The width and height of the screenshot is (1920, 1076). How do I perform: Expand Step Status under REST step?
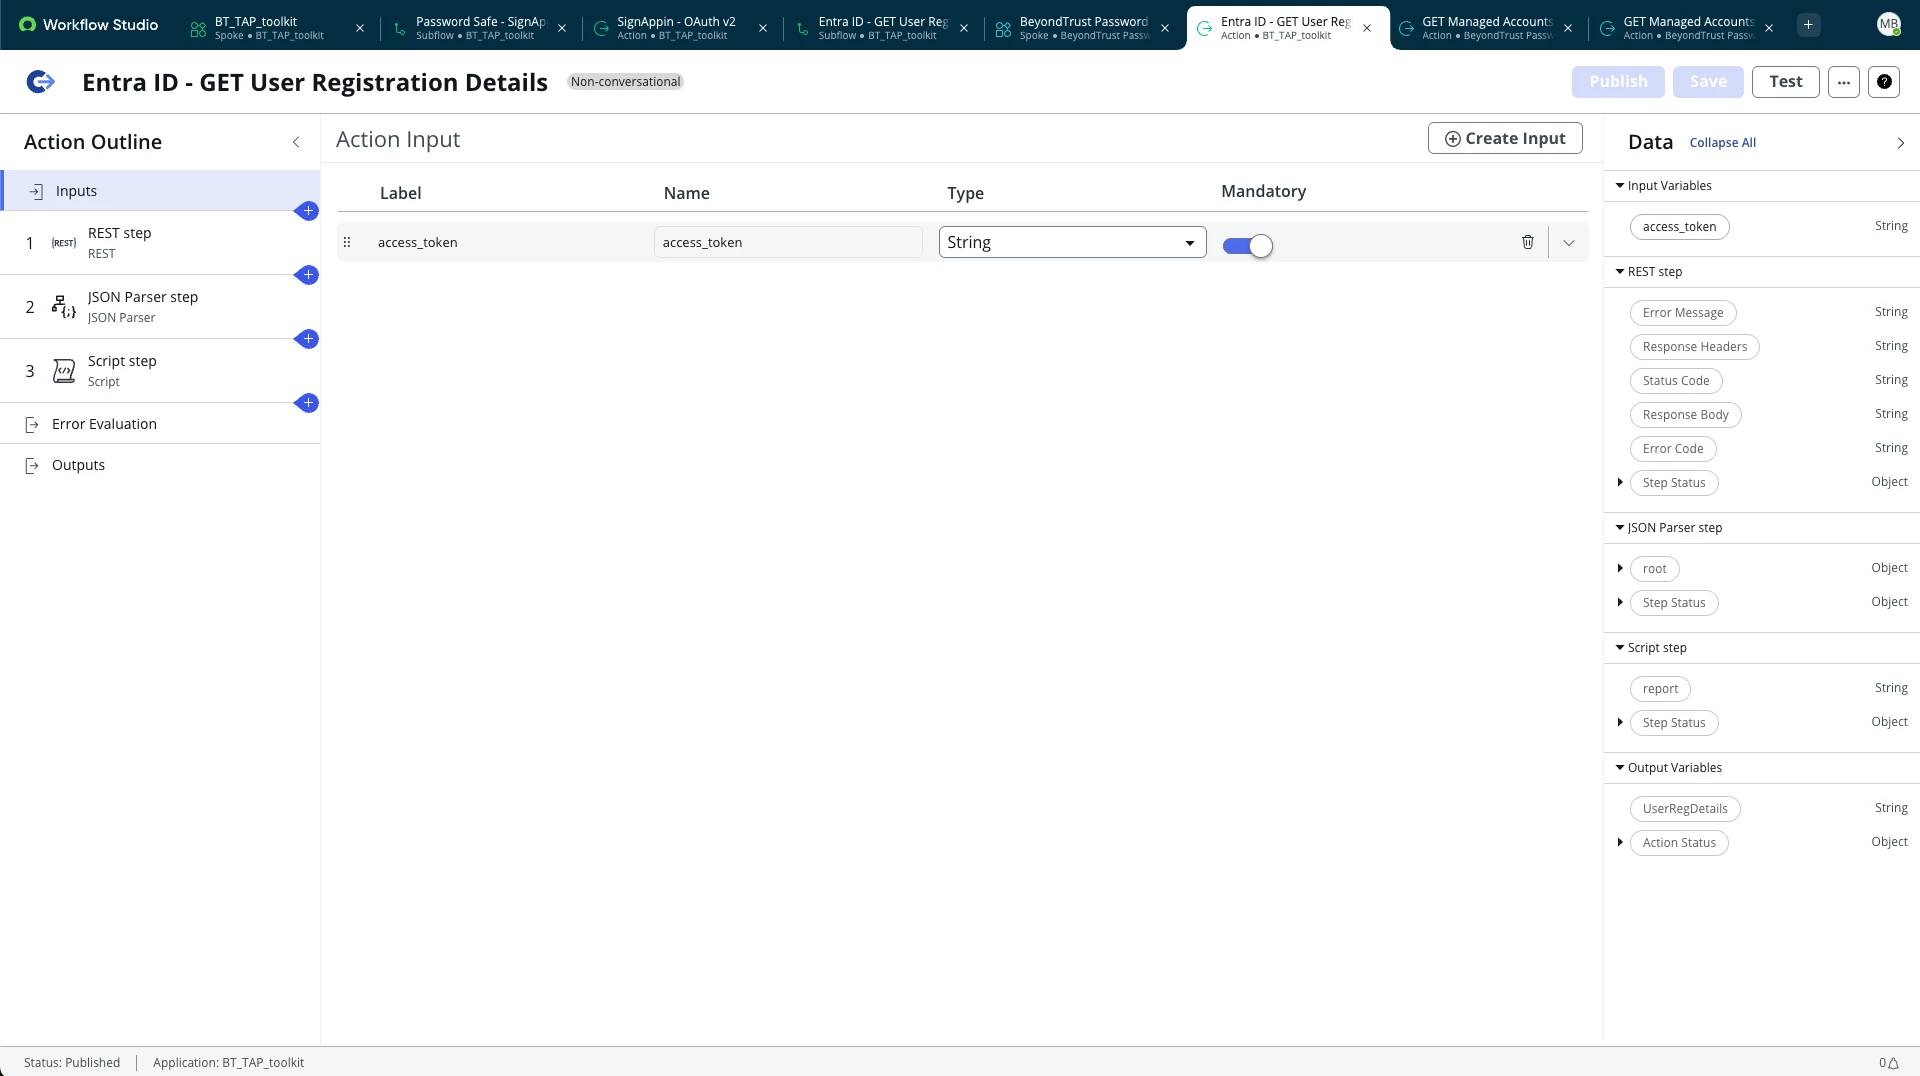[x=1620, y=483]
